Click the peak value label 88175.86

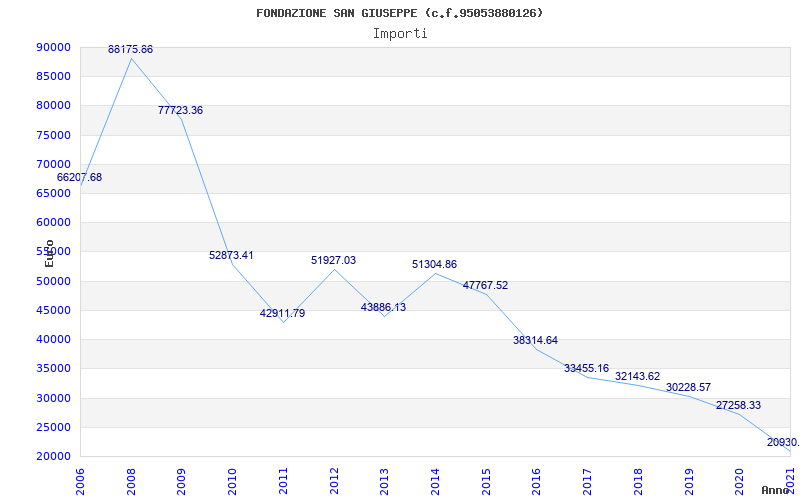coord(130,49)
